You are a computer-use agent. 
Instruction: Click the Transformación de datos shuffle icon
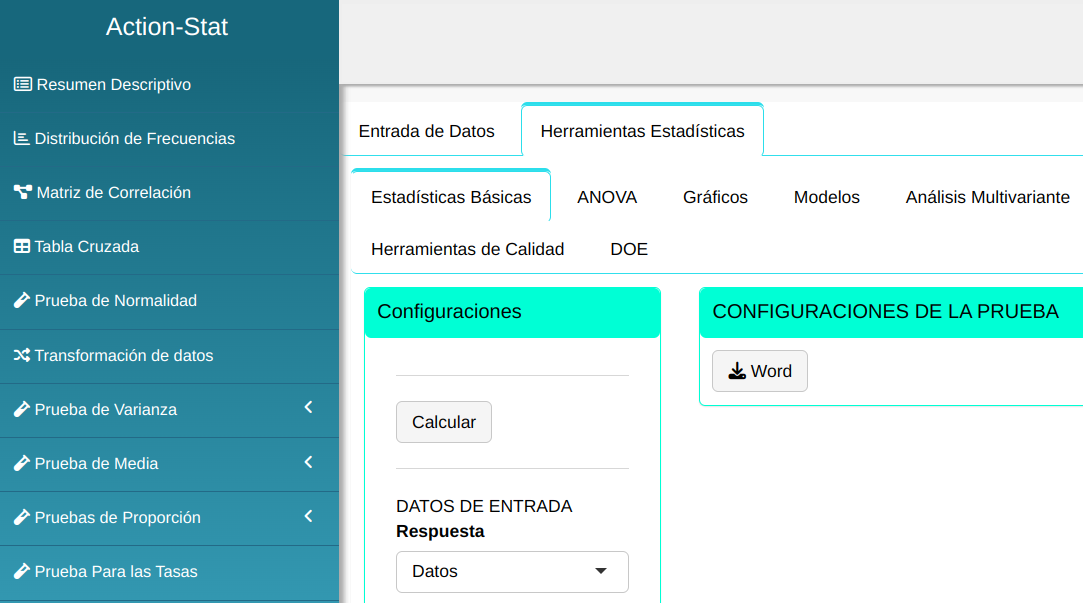click(x=21, y=356)
